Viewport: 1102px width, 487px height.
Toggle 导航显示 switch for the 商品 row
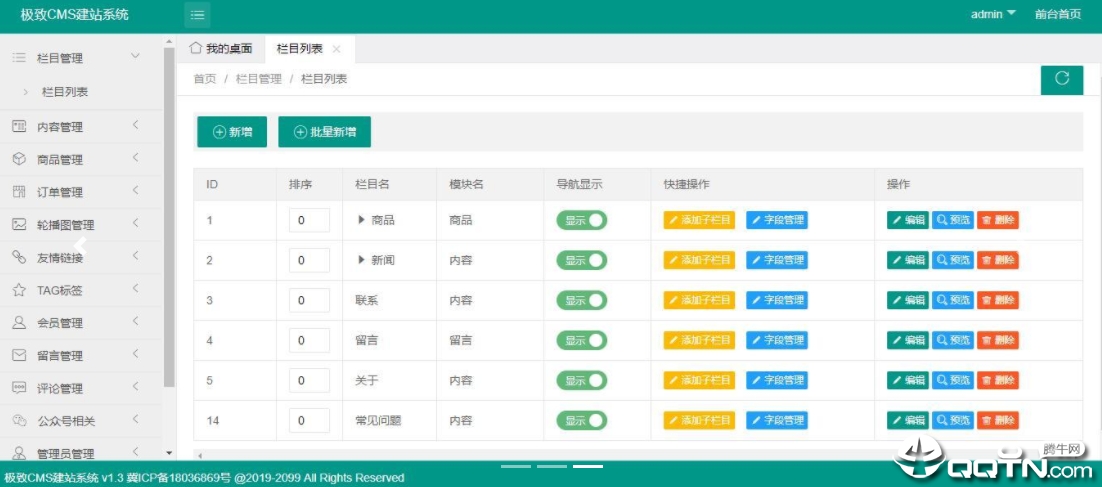point(582,220)
